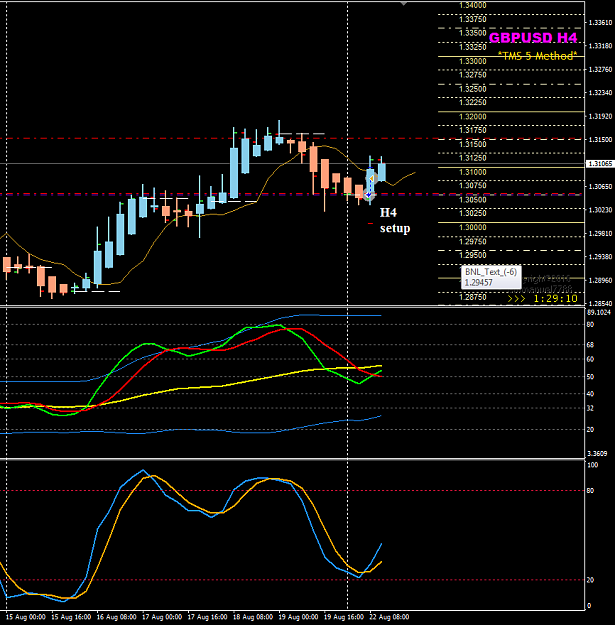Click the 19 Aug 00:00 time label
Image resolution: width=615 pixels, height=625 pixels.
(298, 617)
